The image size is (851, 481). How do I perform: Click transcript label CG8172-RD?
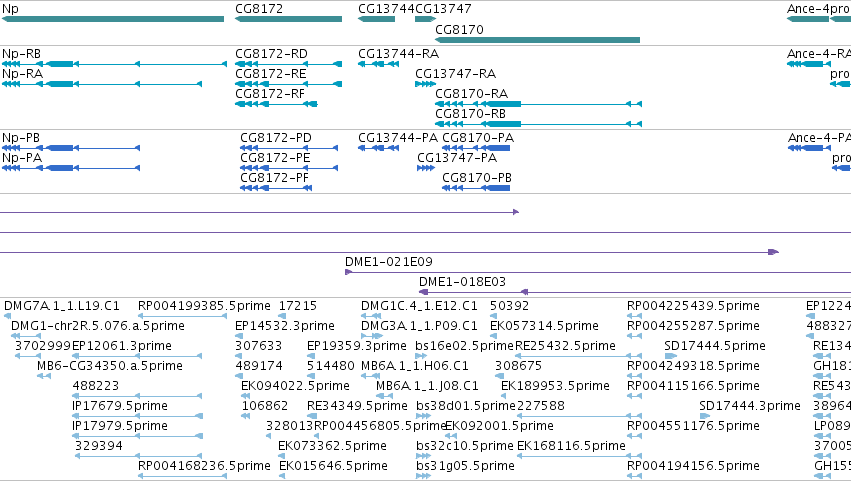click(x=271, y=54)
